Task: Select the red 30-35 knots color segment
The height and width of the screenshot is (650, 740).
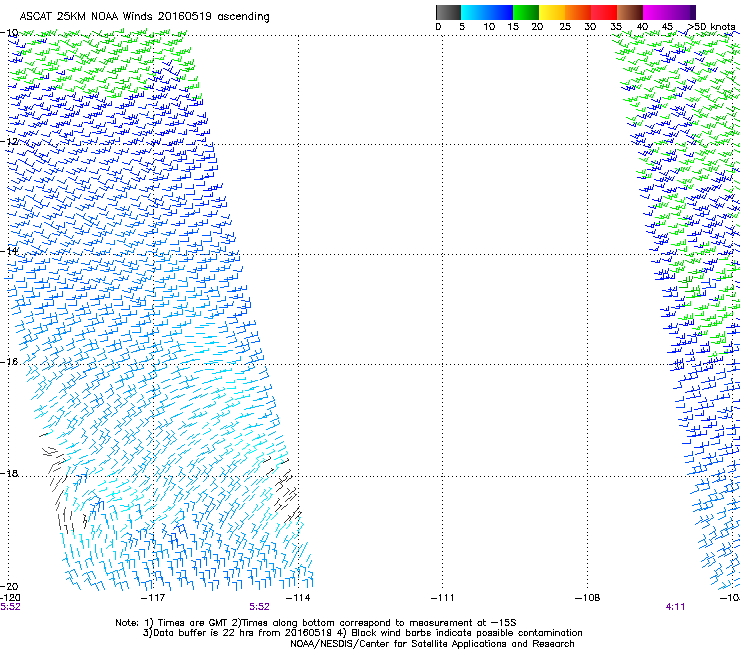Action: pyautogui.click(x=604, y=12)
